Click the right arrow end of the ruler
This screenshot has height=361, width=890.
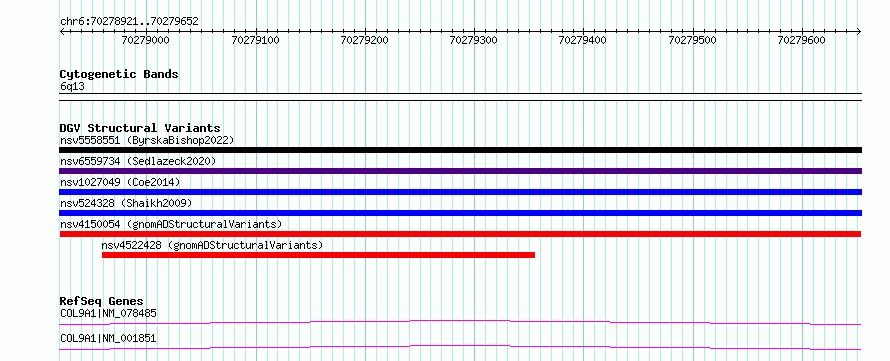(859, 31)
